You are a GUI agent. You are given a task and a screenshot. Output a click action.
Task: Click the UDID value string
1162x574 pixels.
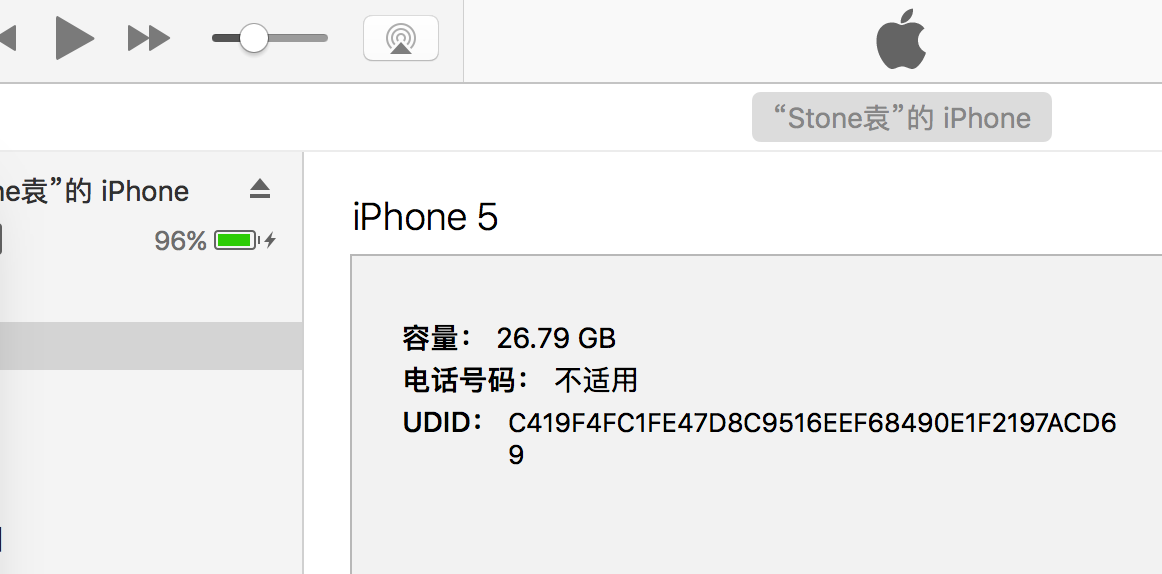tap(812, 438)
